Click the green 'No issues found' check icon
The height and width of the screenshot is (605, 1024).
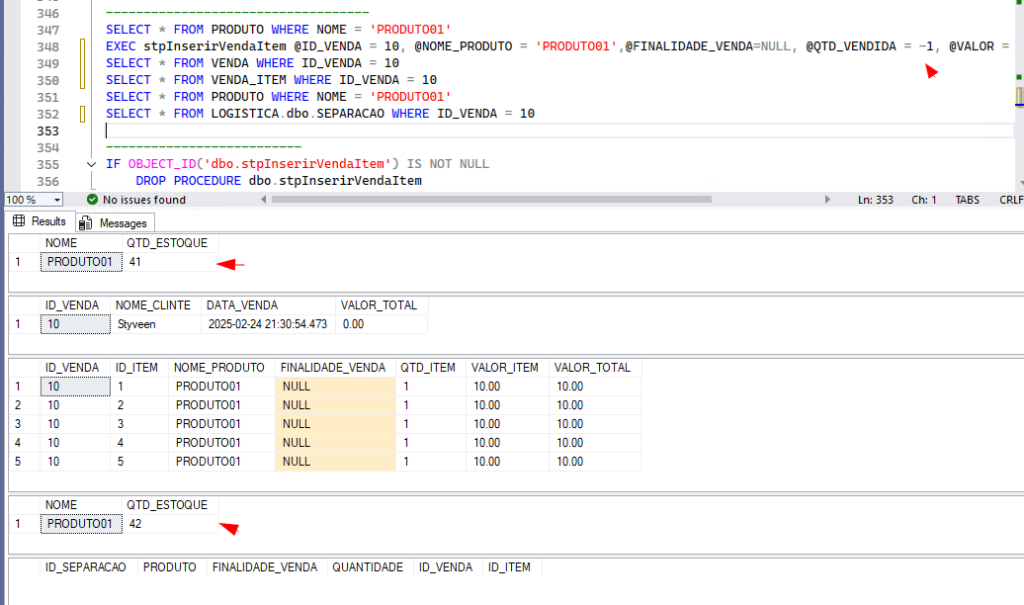tap(92, 199)
